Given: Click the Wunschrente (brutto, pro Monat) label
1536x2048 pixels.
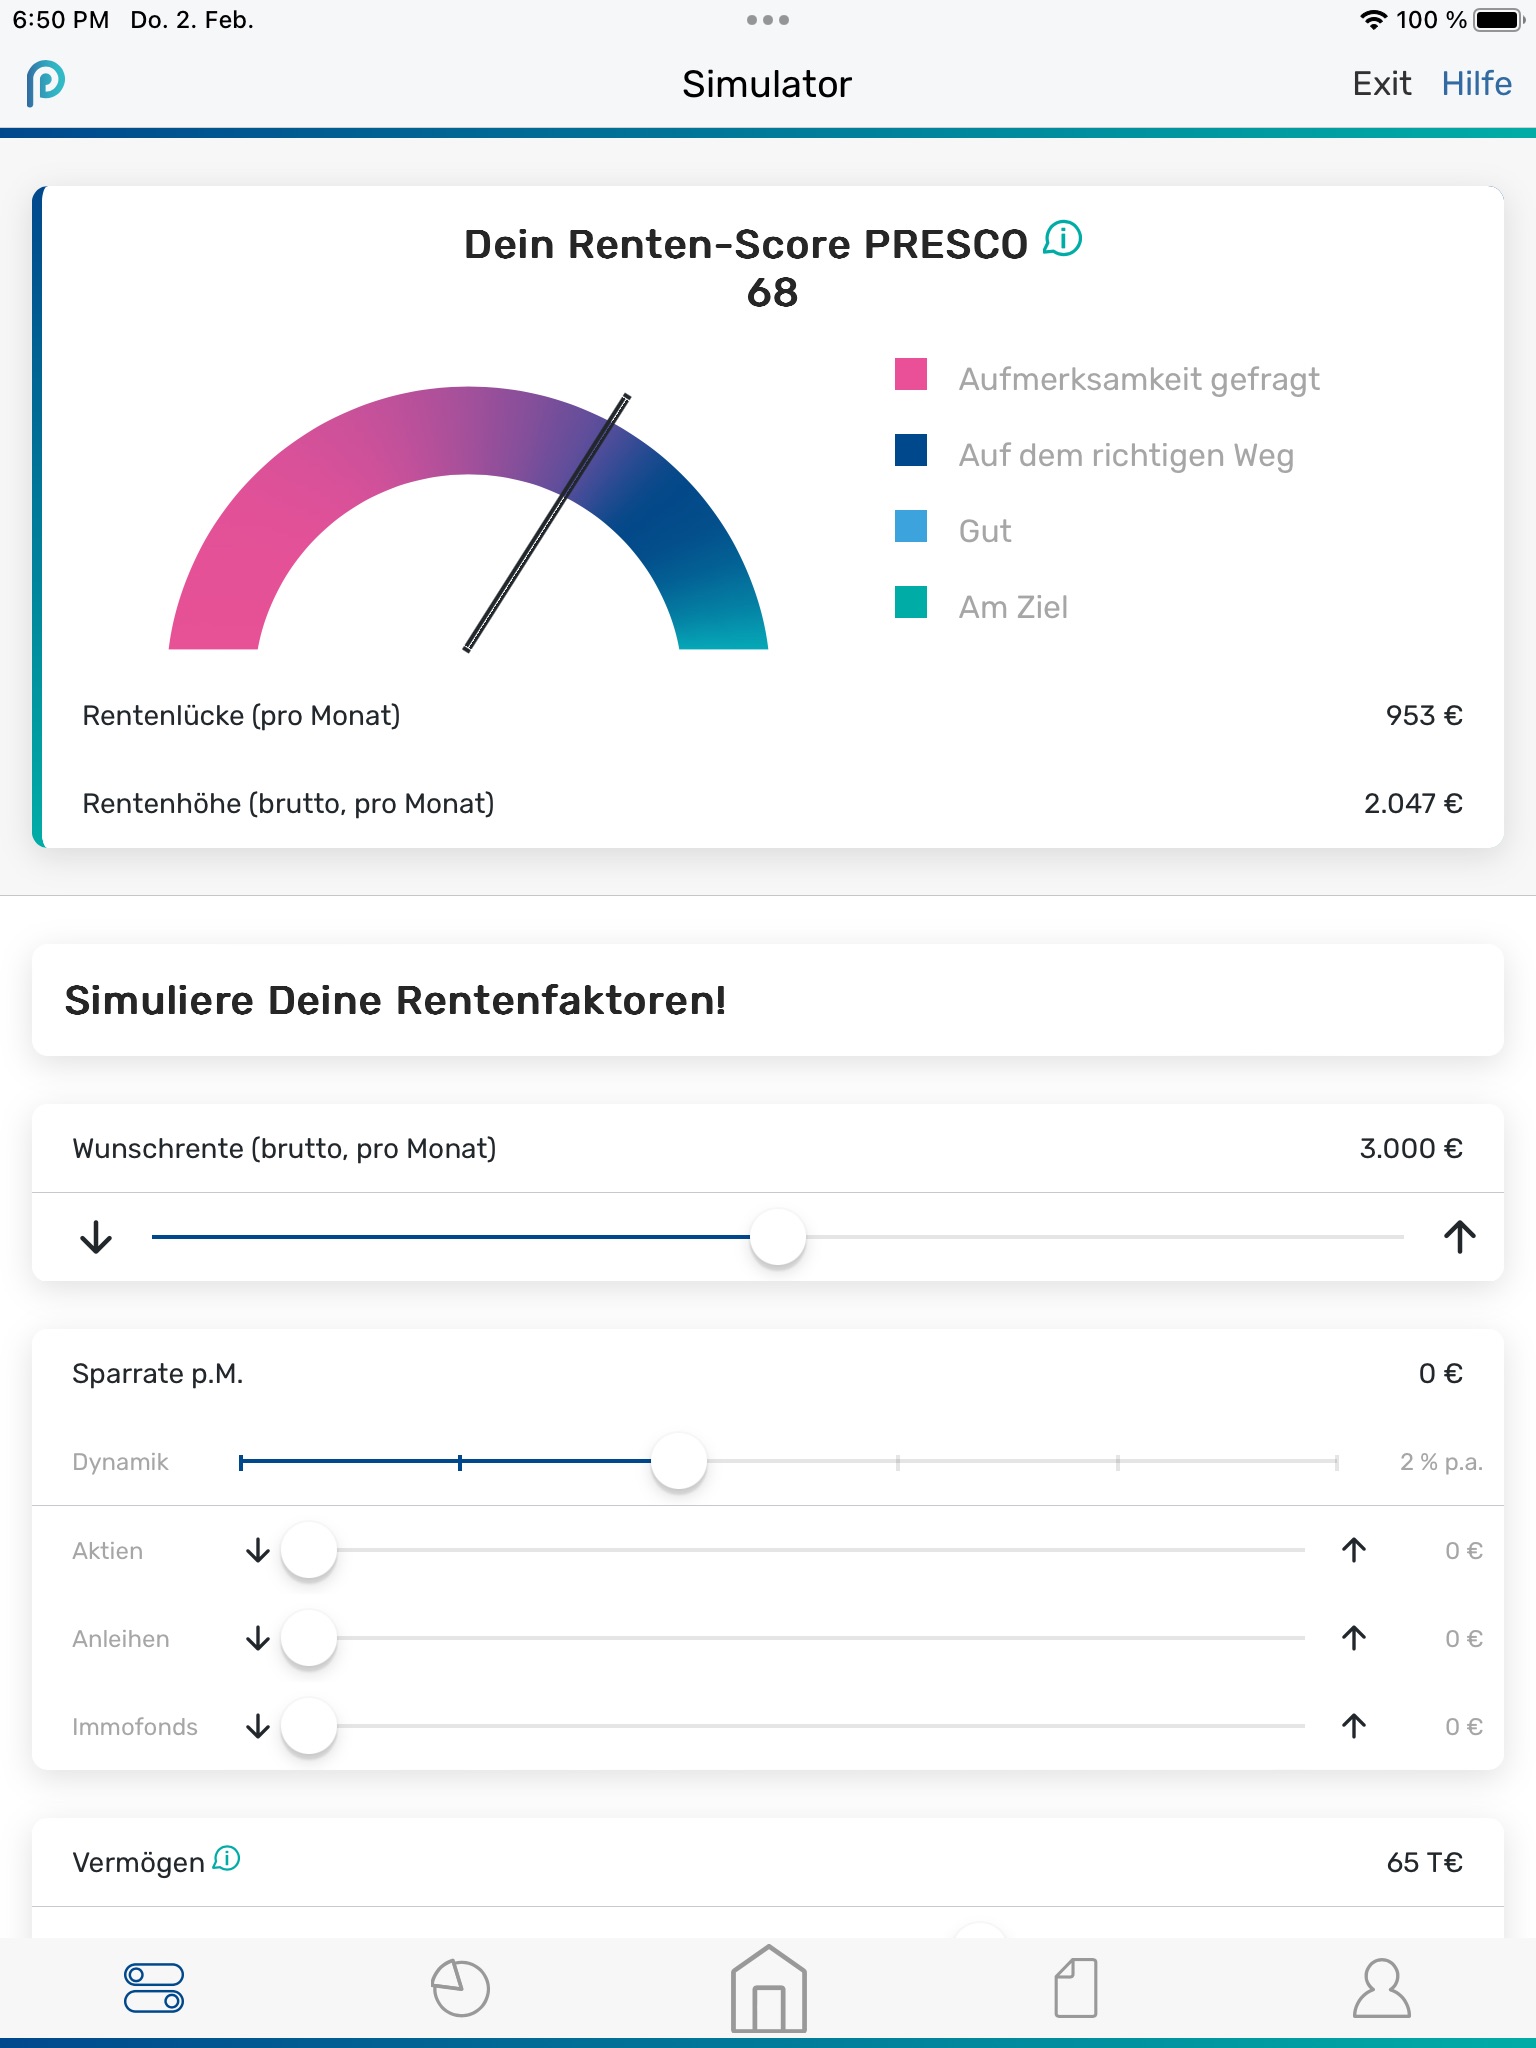Looking at the screenshot, I should coord(284,1148).
